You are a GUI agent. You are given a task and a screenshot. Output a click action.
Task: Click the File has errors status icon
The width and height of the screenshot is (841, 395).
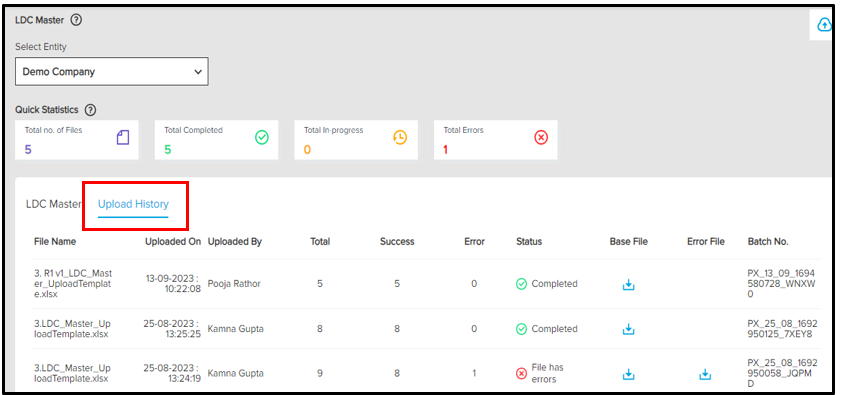tap(521, 374)
